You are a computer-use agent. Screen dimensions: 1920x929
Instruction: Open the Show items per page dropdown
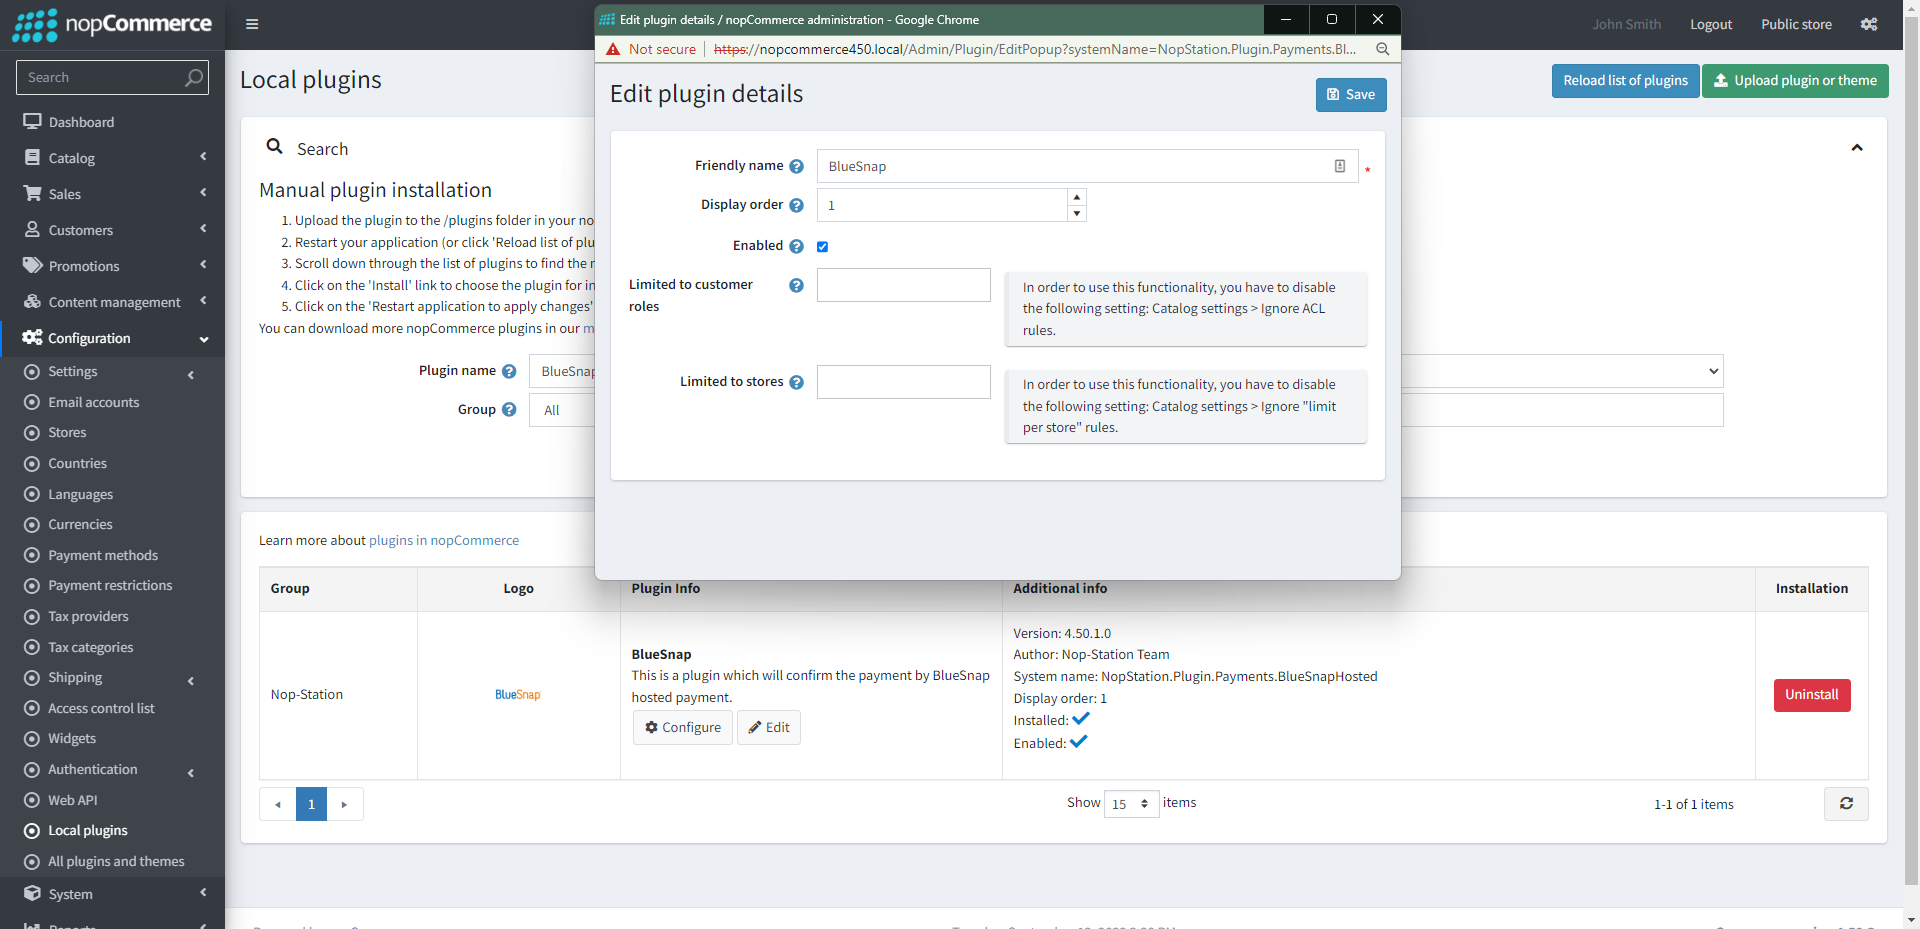pos(1131,804)
